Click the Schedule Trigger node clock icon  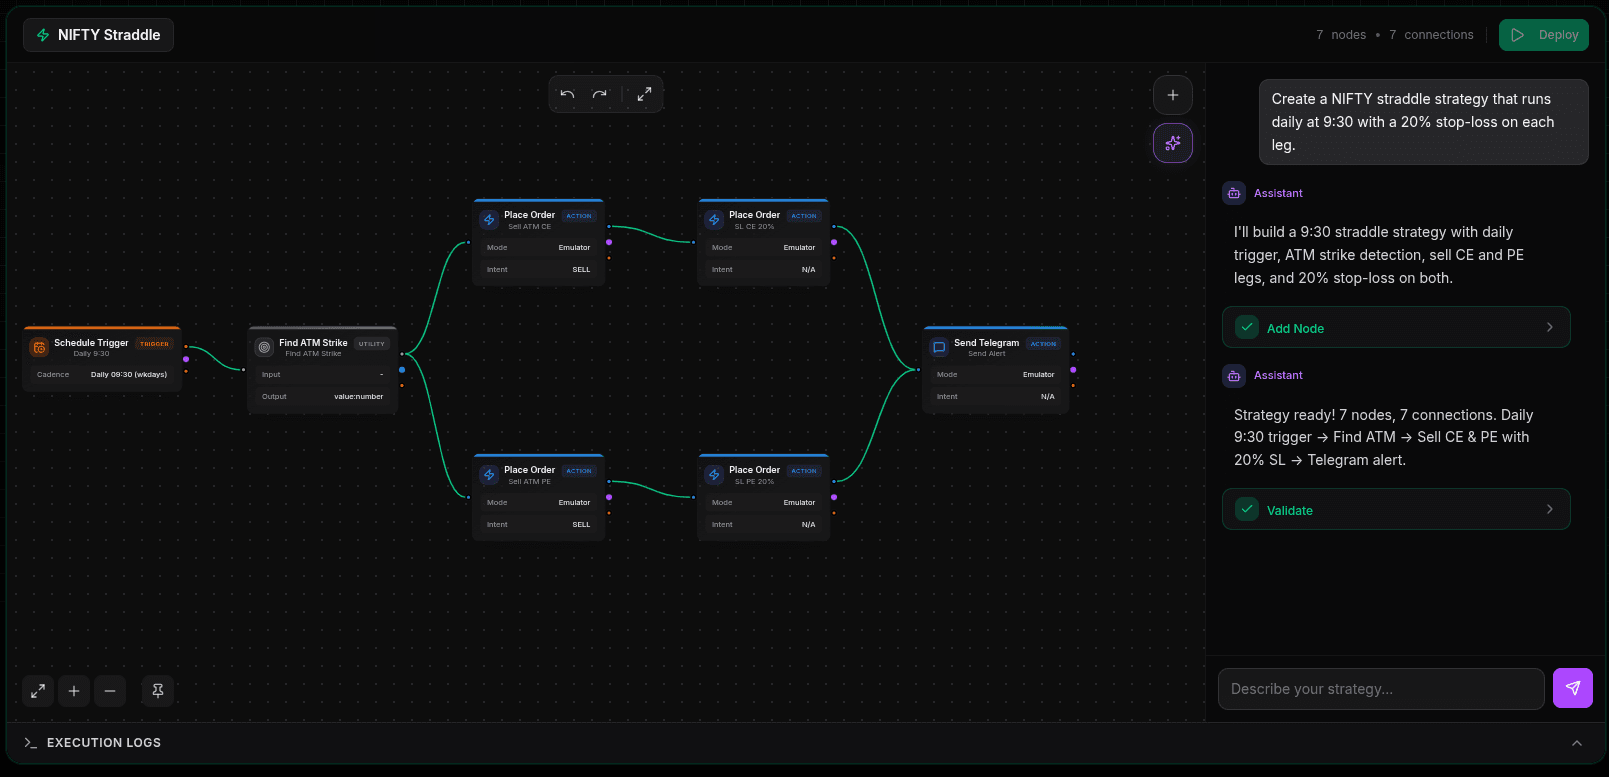40,348
